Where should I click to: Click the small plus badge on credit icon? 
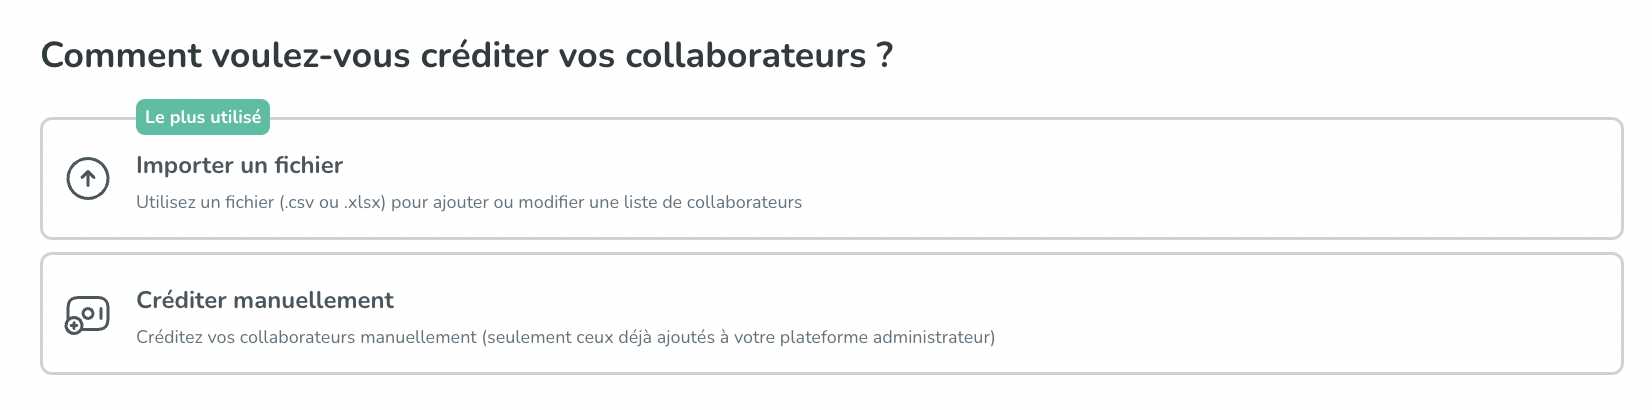(74, 326)
